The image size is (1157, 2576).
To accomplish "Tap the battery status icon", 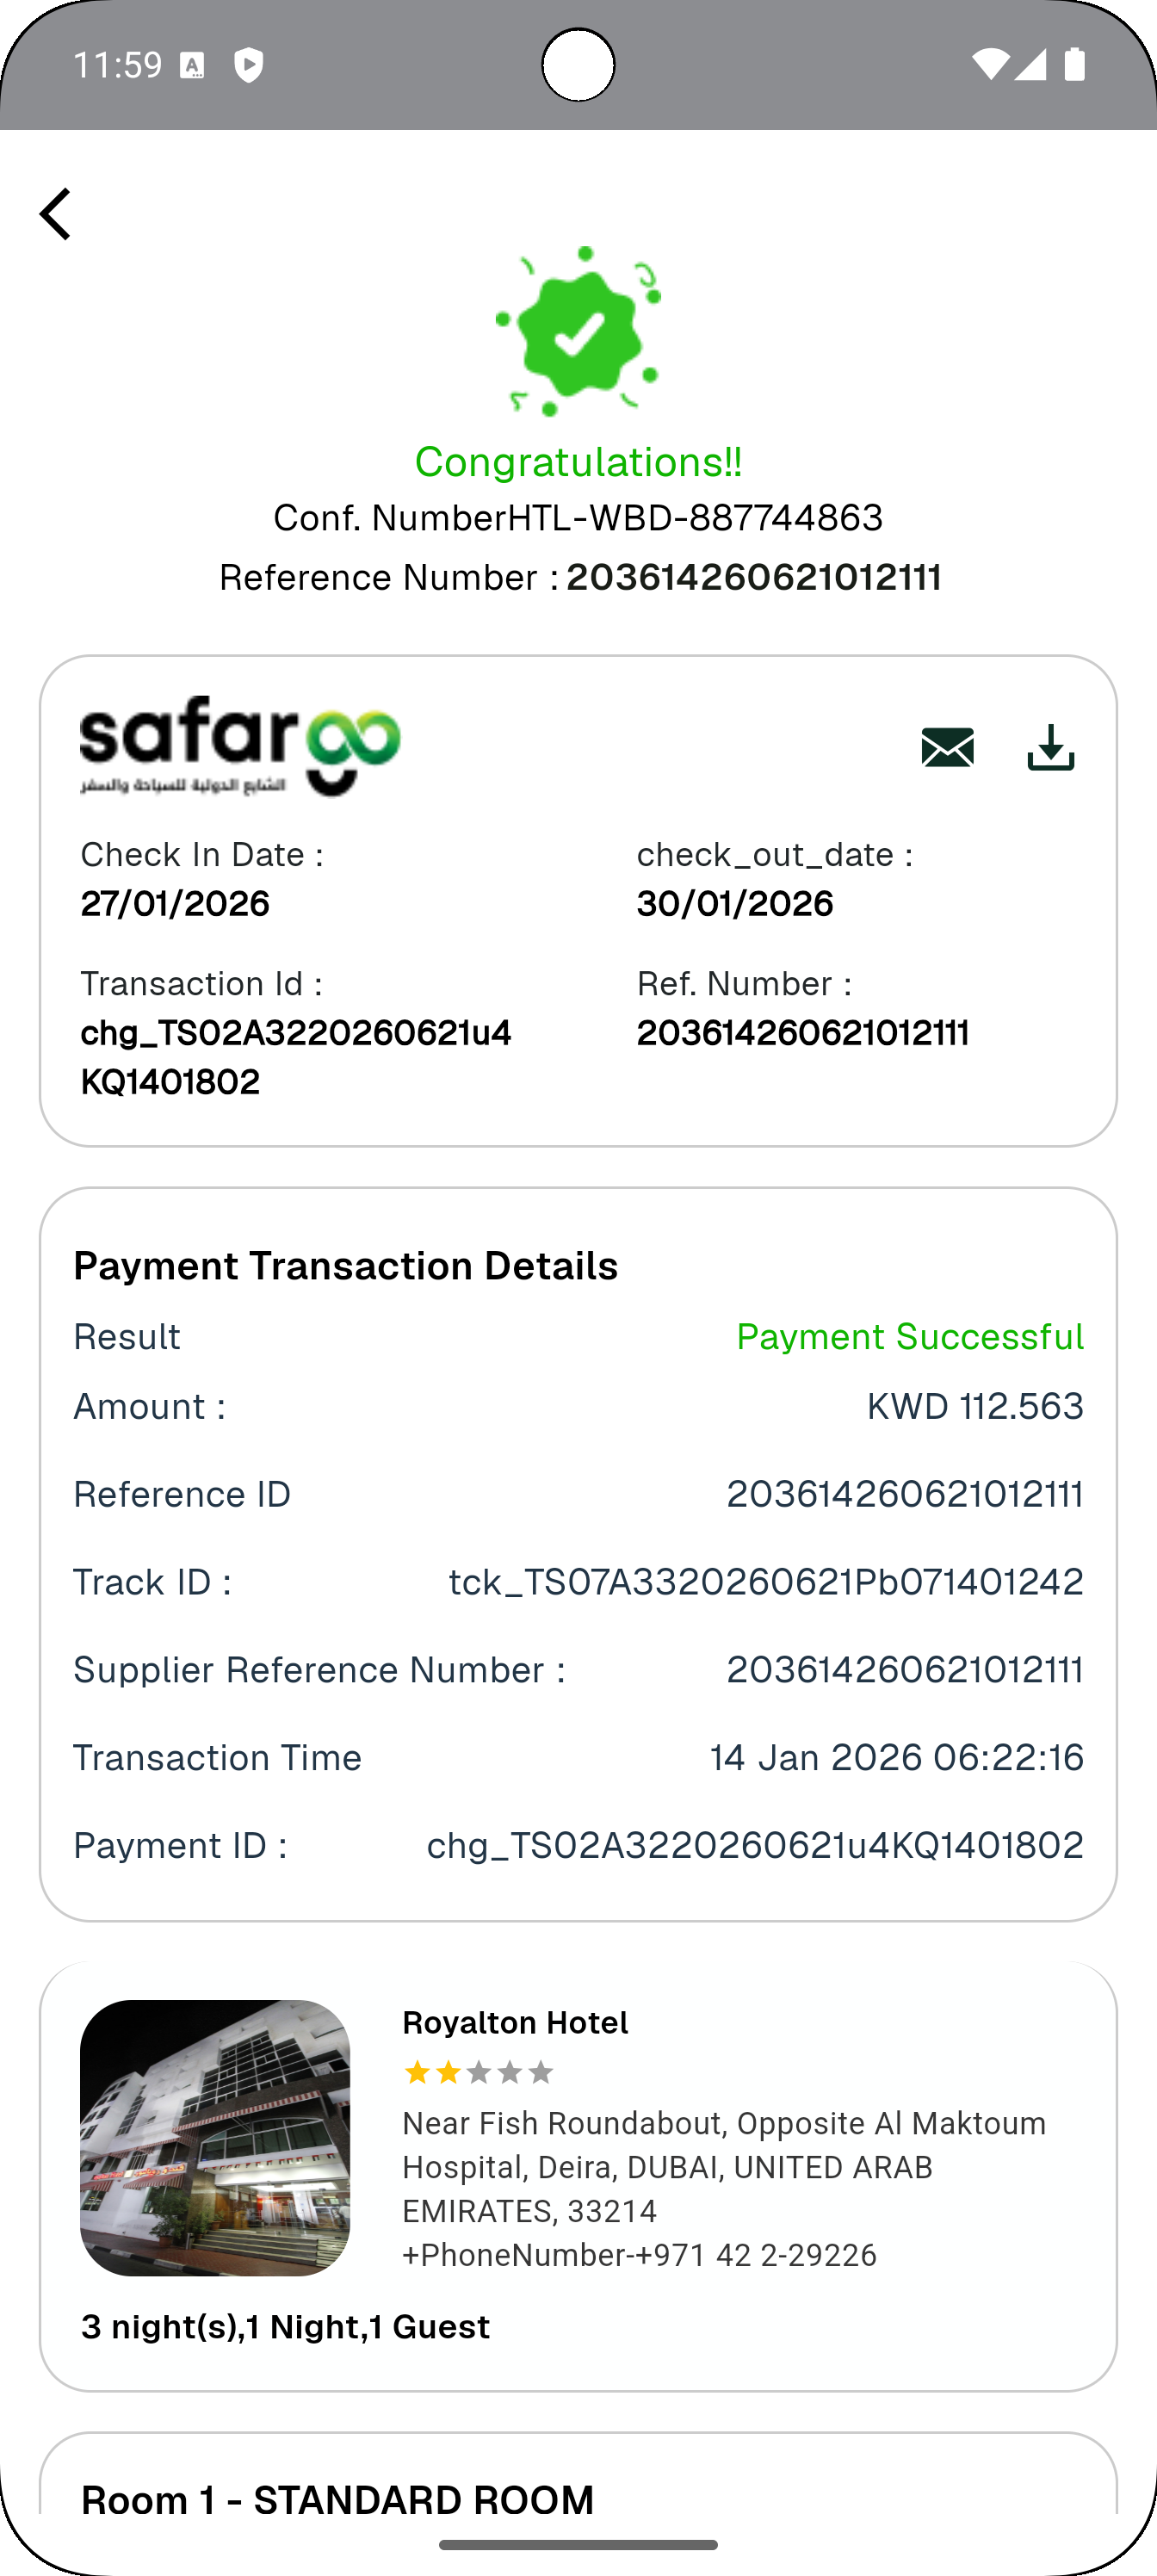I will (1074, 65).
